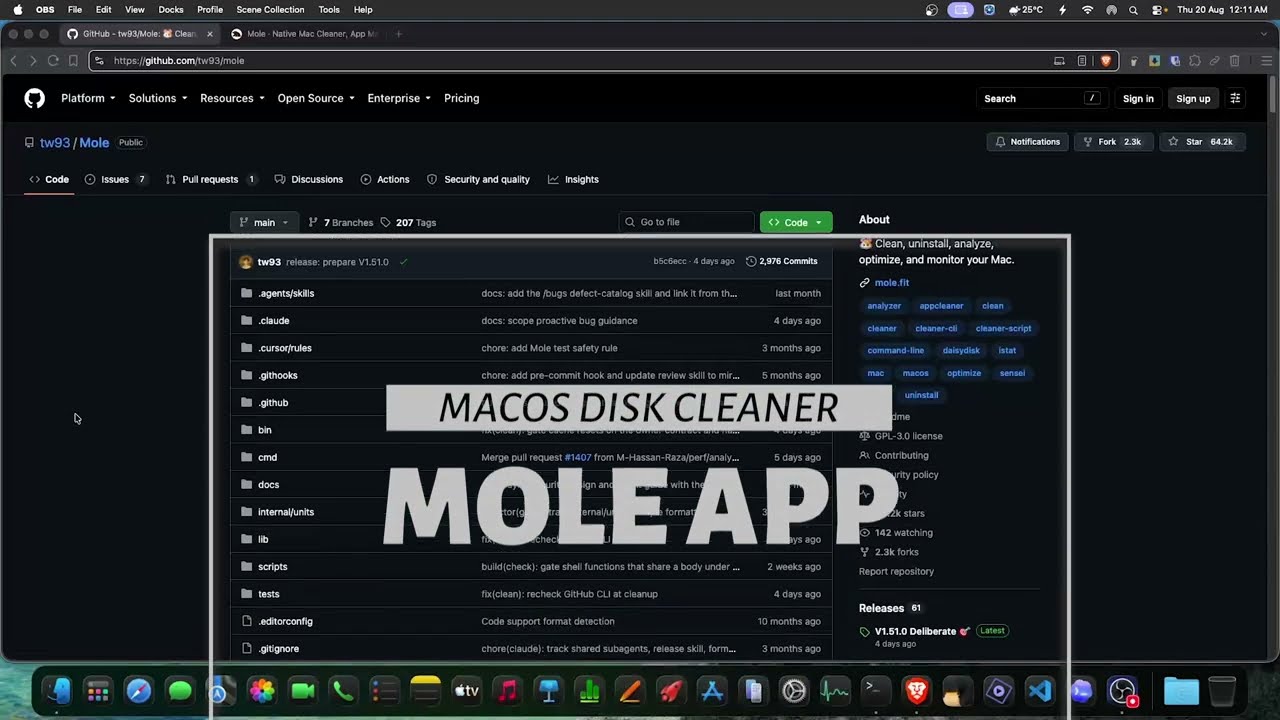Click the reload page icon

pyautogui.click(x=53, y=61)
